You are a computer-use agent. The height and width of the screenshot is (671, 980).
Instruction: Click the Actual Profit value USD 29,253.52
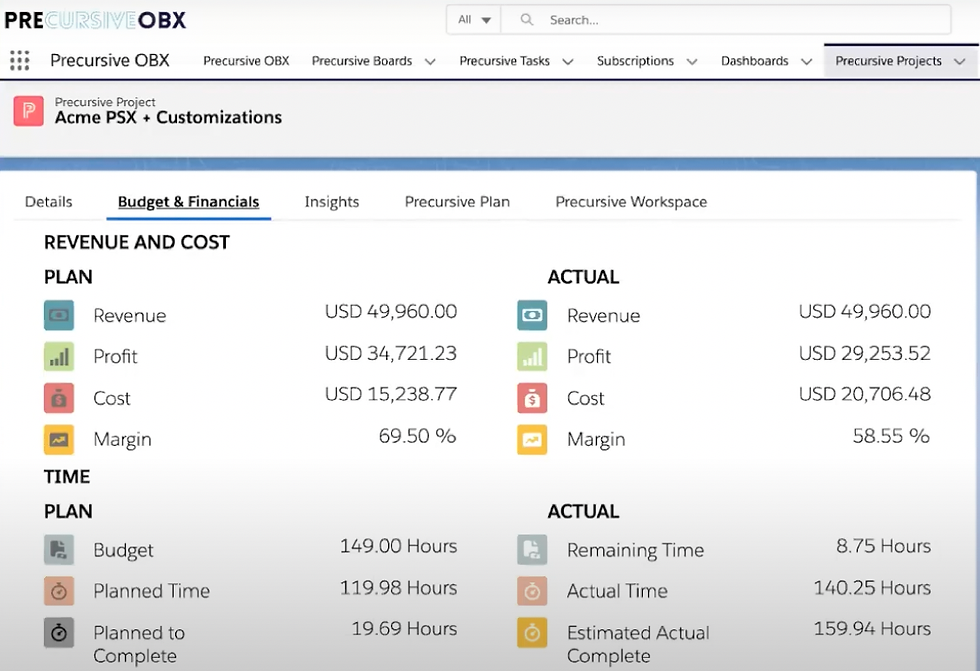click(x=864, y=353)
